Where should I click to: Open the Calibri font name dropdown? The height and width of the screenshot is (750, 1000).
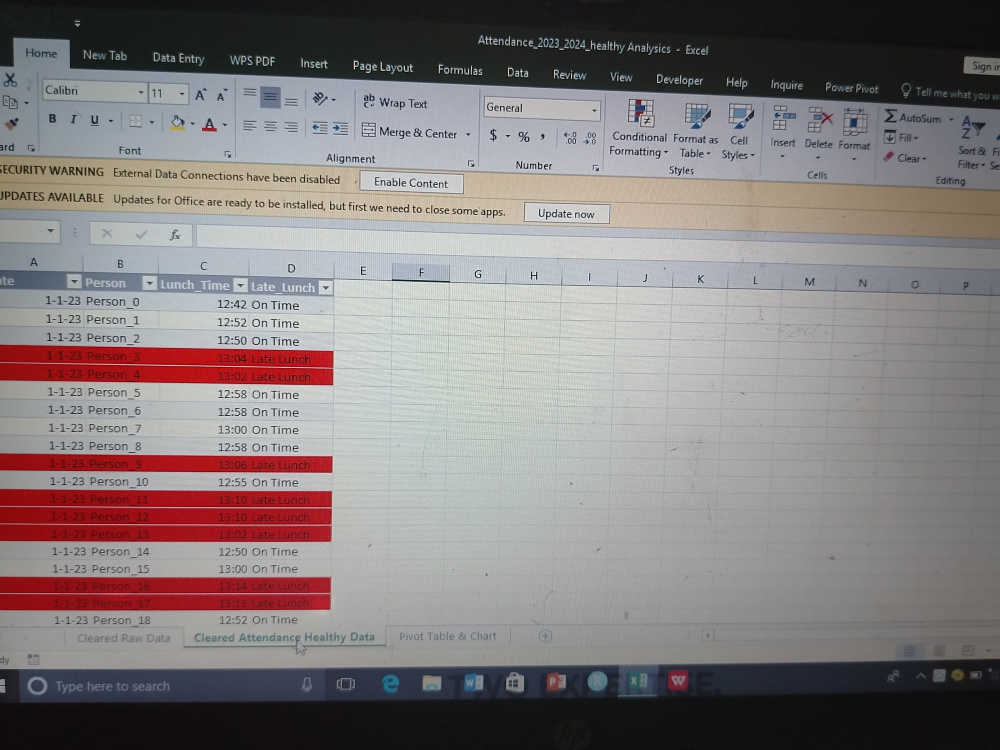point(141,92)
